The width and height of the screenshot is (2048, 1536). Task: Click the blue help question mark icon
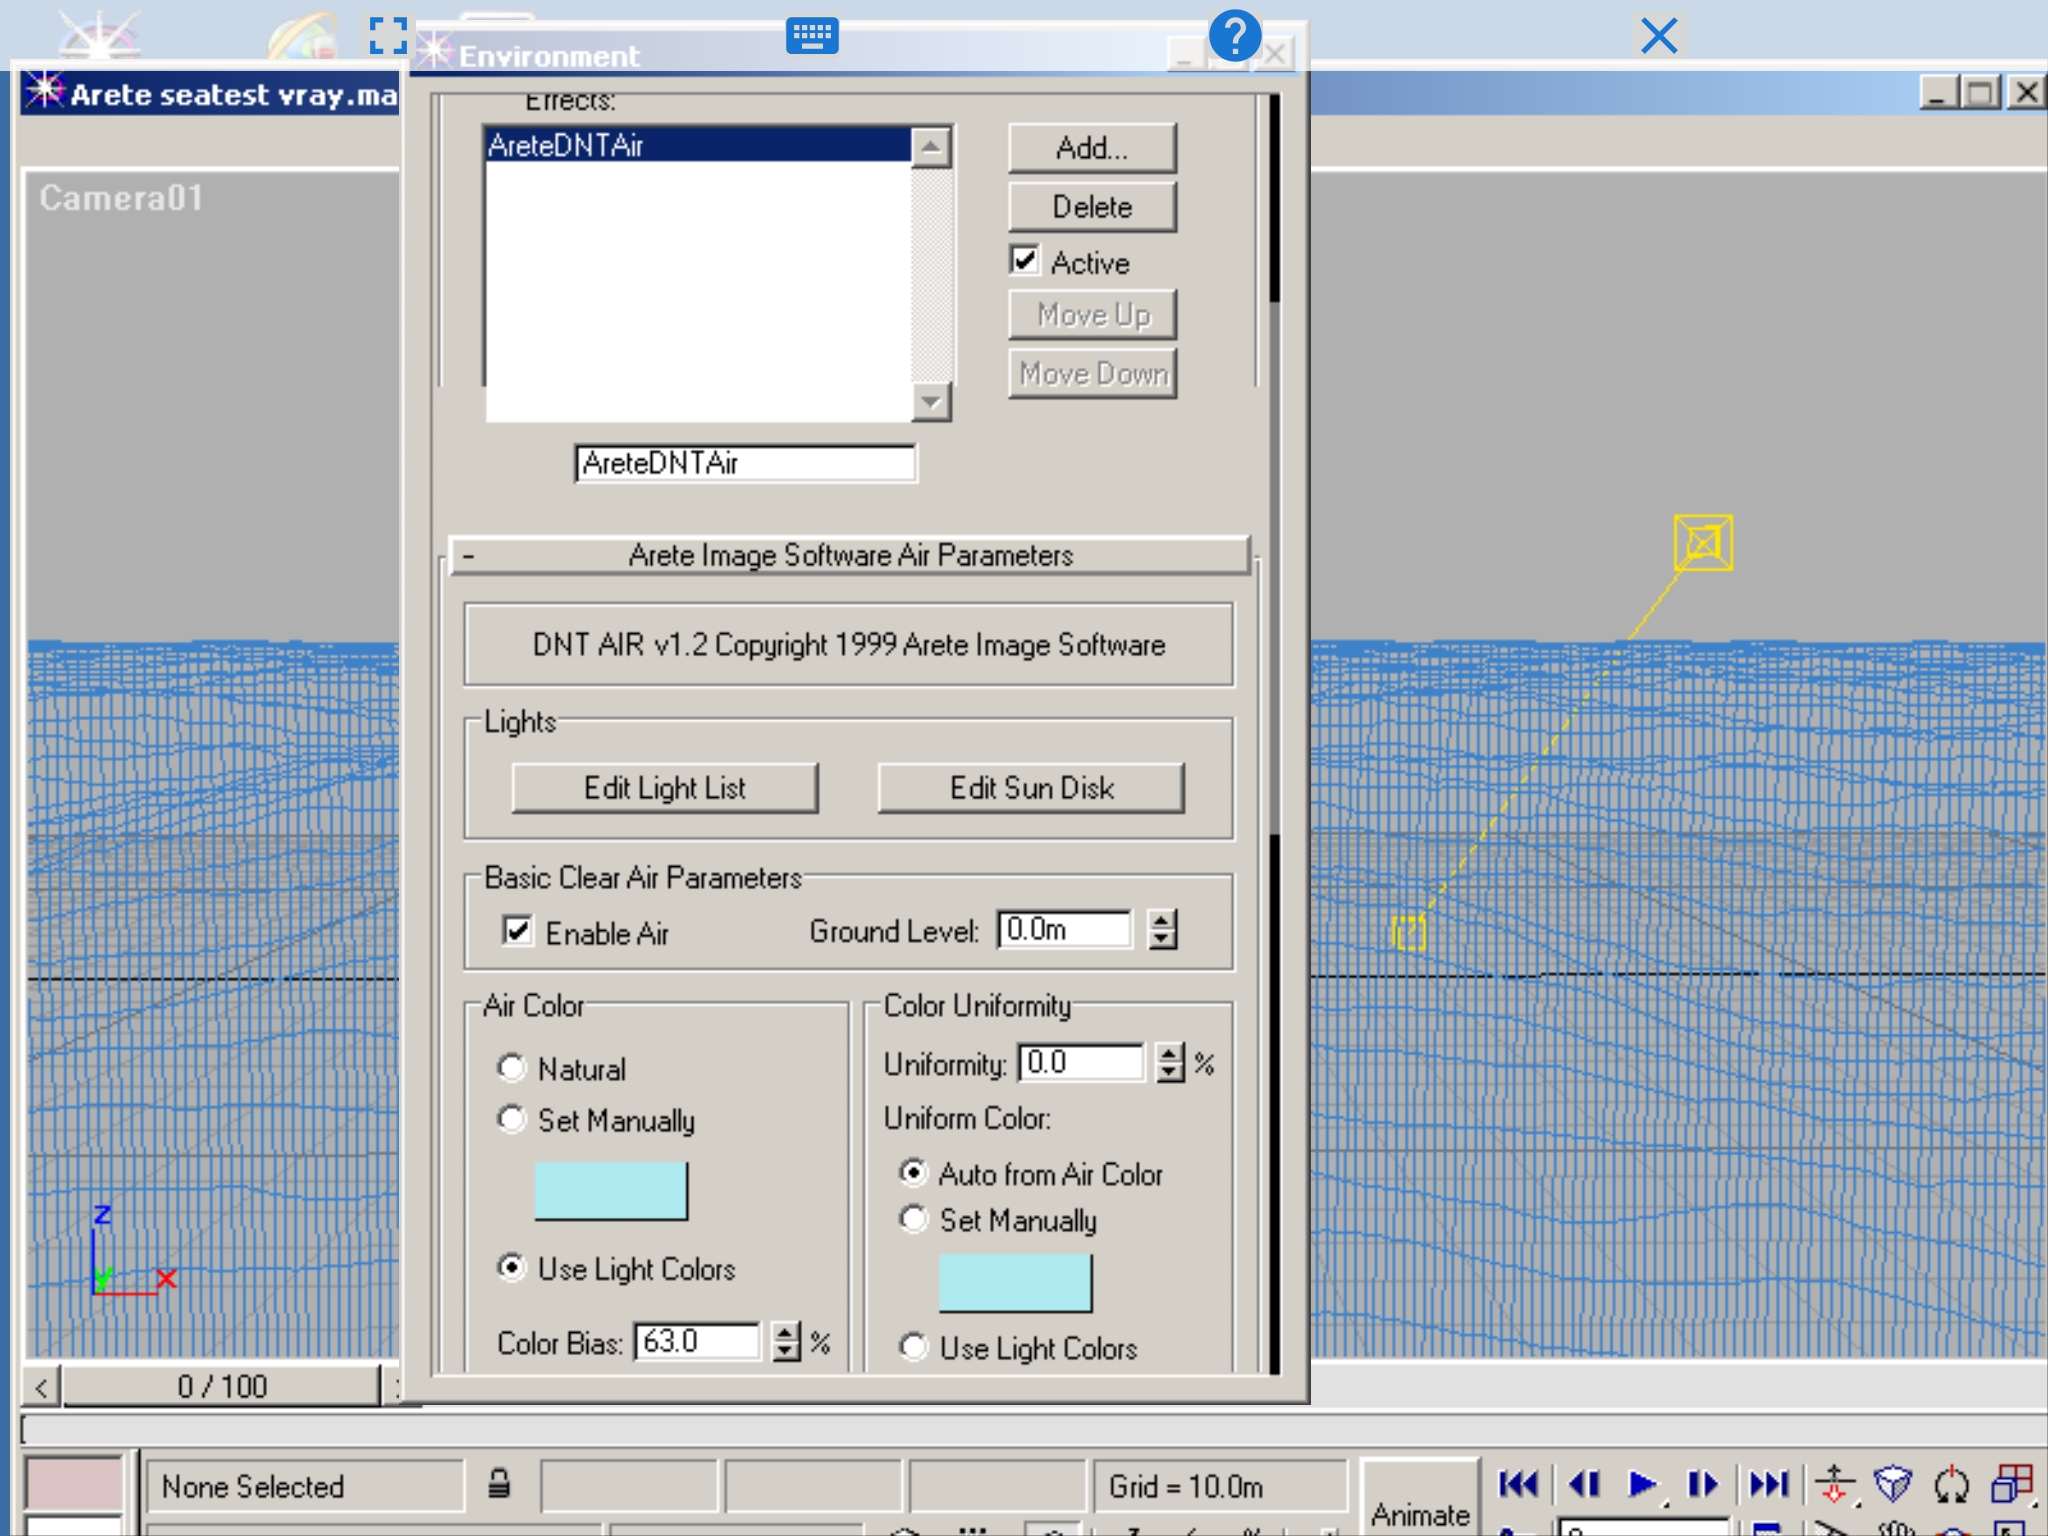point(1235,36)
